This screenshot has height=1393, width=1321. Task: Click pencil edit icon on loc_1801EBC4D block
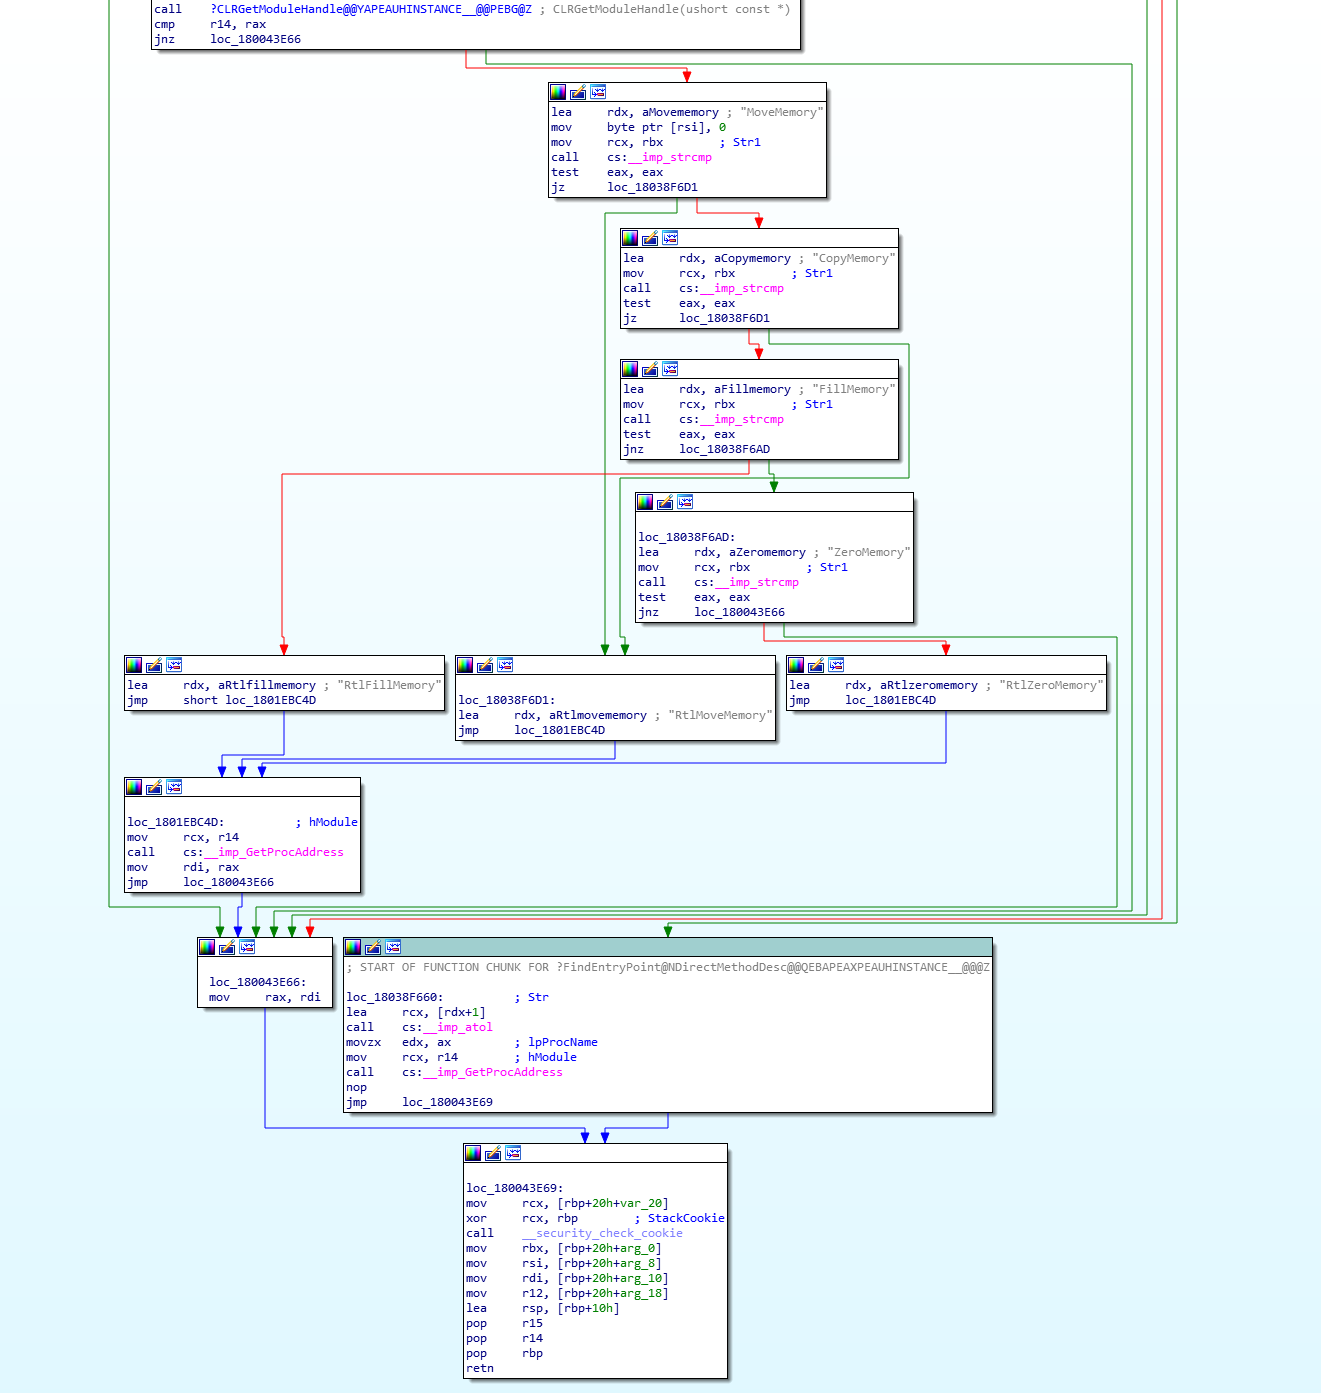click(x=154, y=787)
